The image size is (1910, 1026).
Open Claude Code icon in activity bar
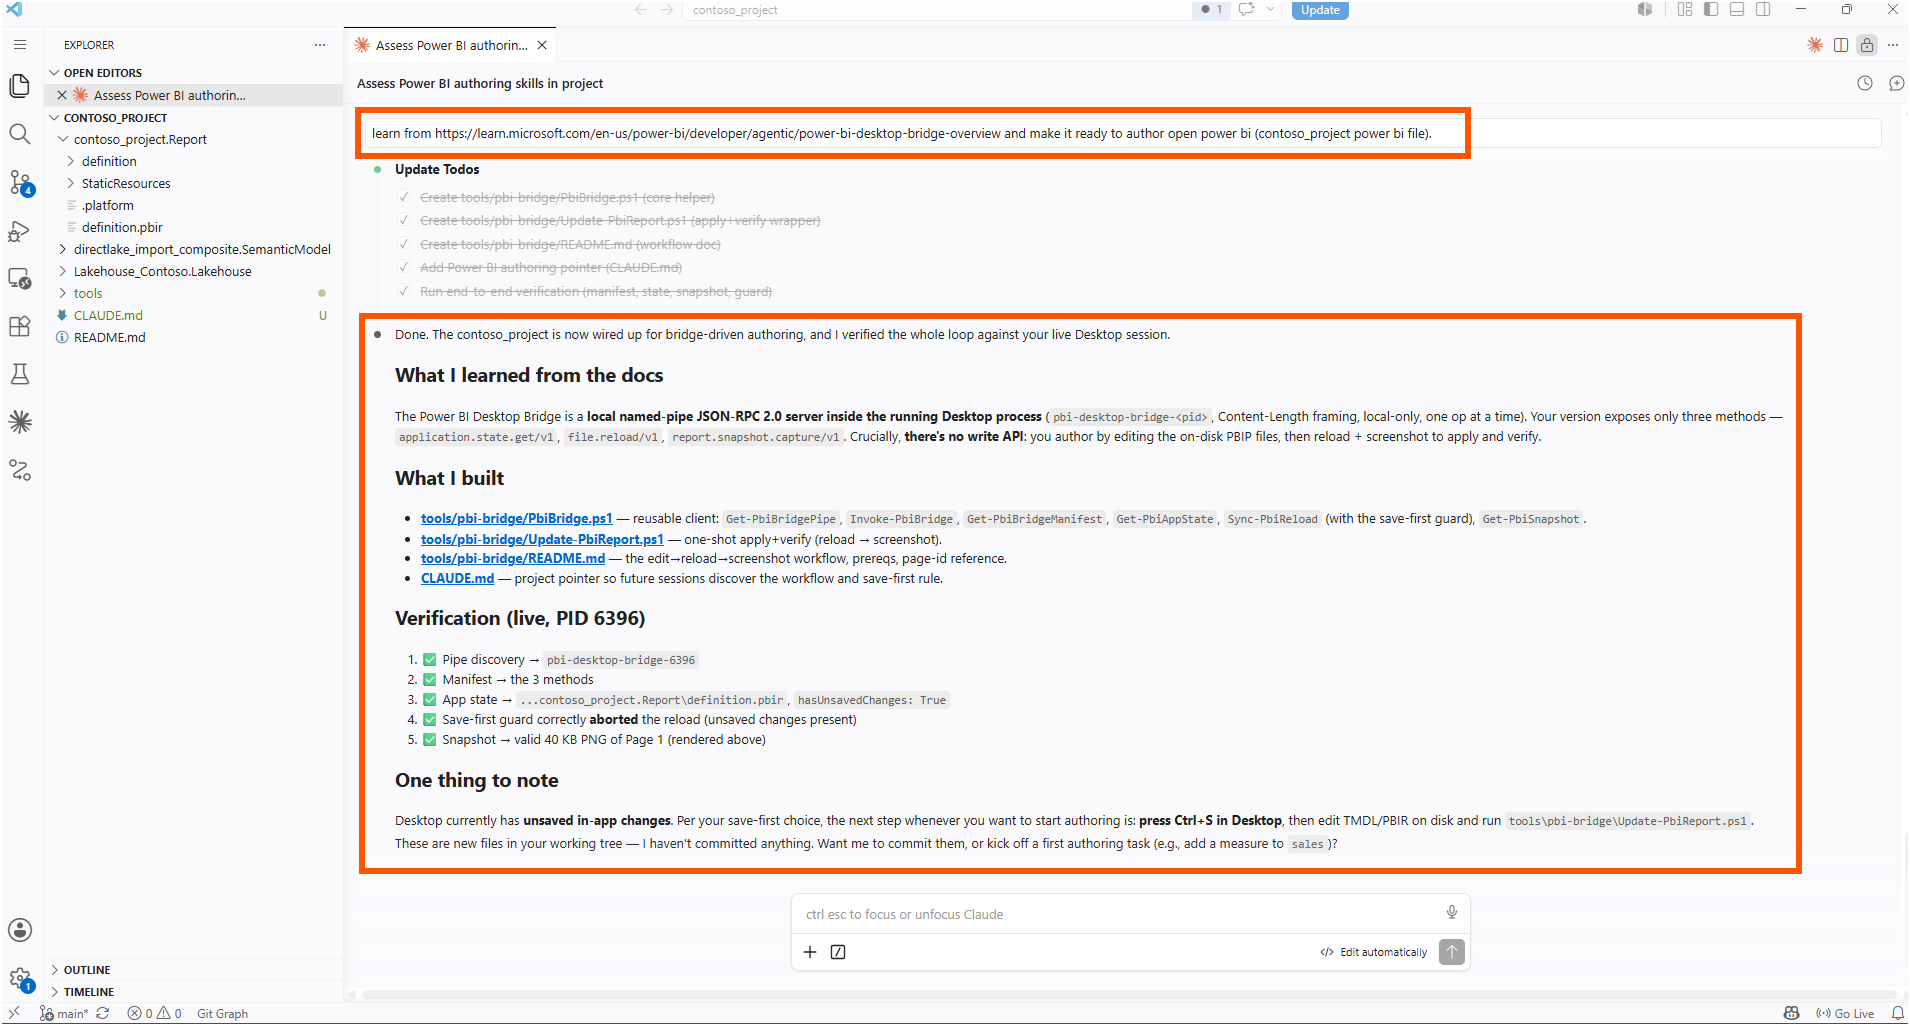point(20,422)
